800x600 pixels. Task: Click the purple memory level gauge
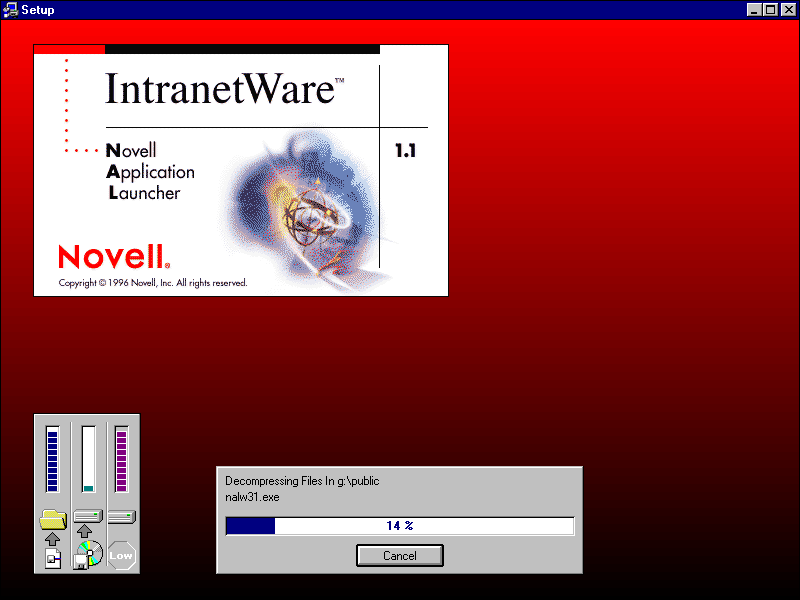tap(121, 459)
